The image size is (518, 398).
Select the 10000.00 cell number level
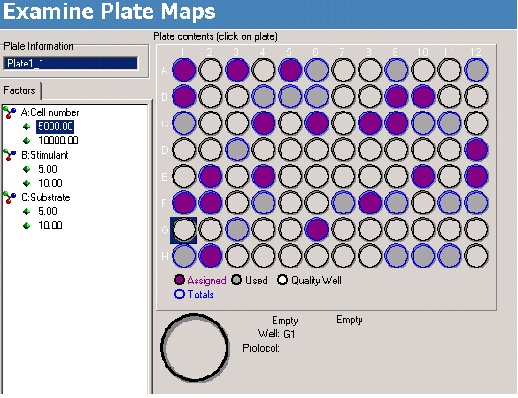tap(58, 140)
